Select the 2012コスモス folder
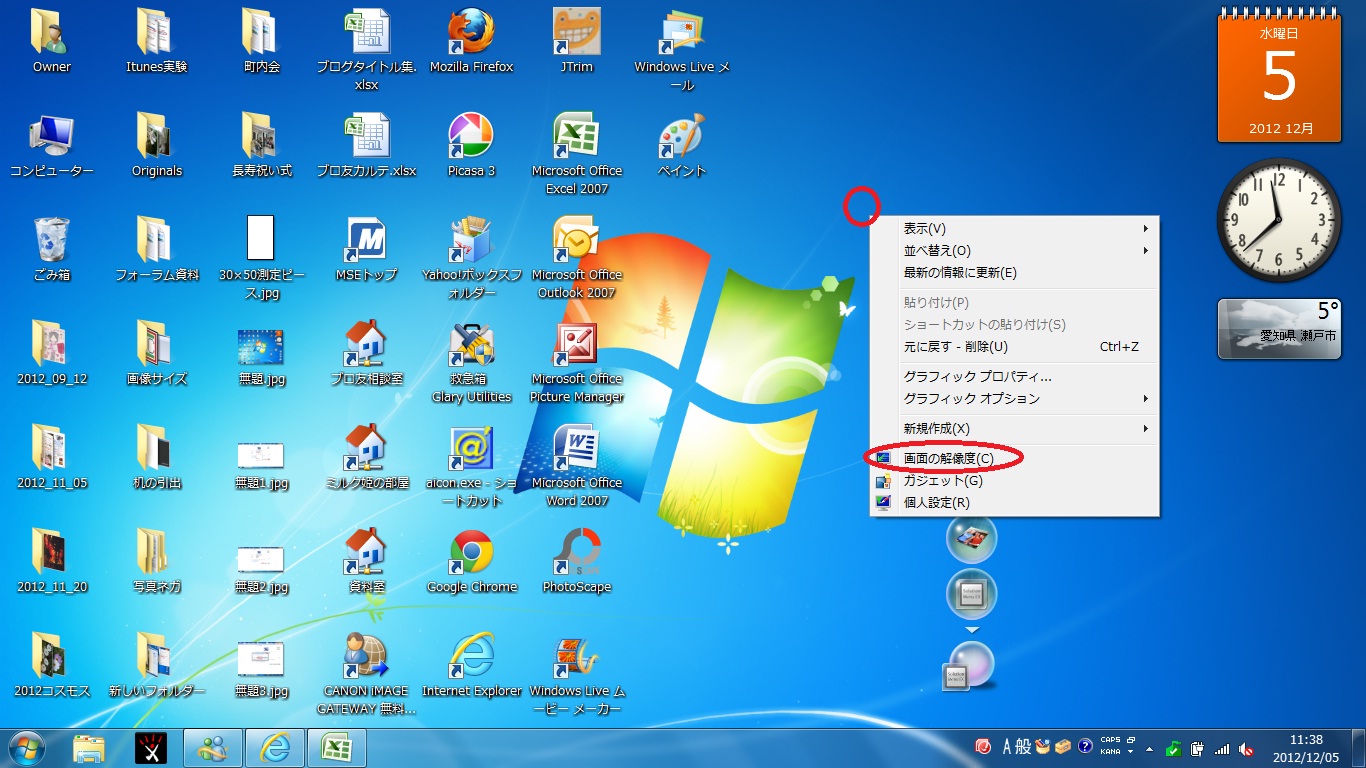1366x768 pixels. click(52, 666)
